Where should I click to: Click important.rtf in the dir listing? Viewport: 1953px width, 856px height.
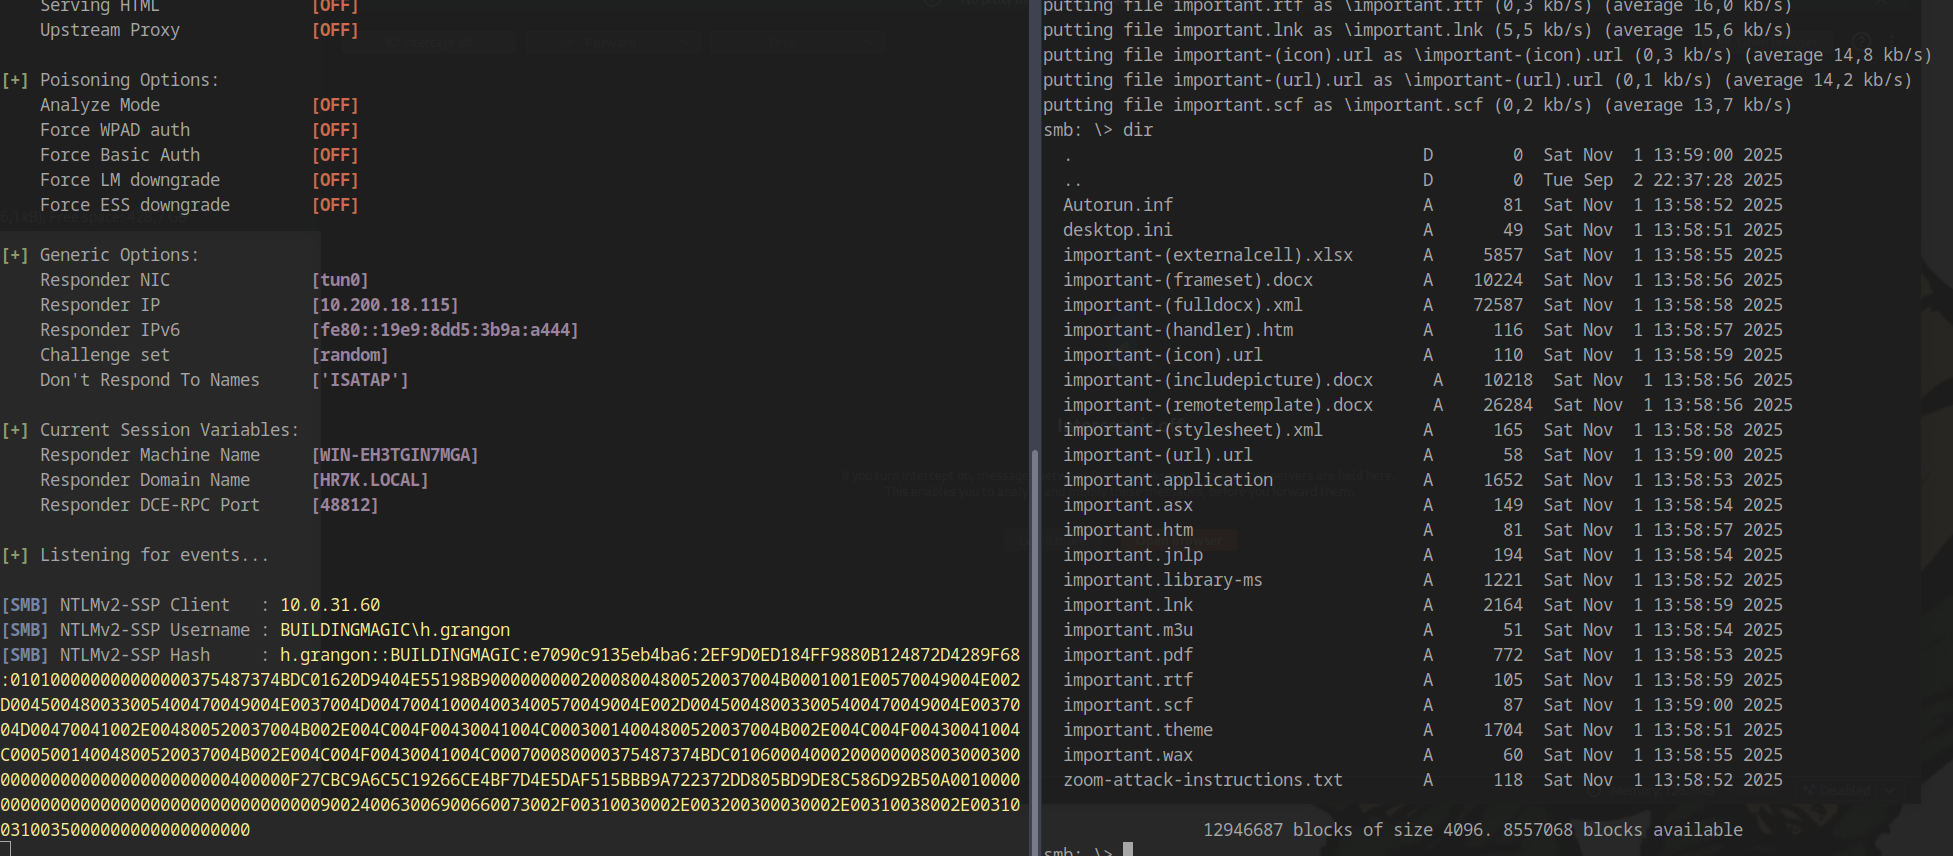click(1128, 680)
